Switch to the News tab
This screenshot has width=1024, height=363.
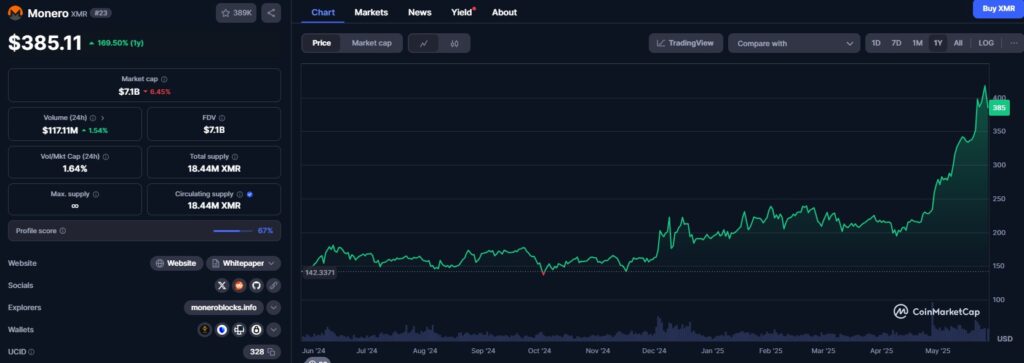click(419, 12)
